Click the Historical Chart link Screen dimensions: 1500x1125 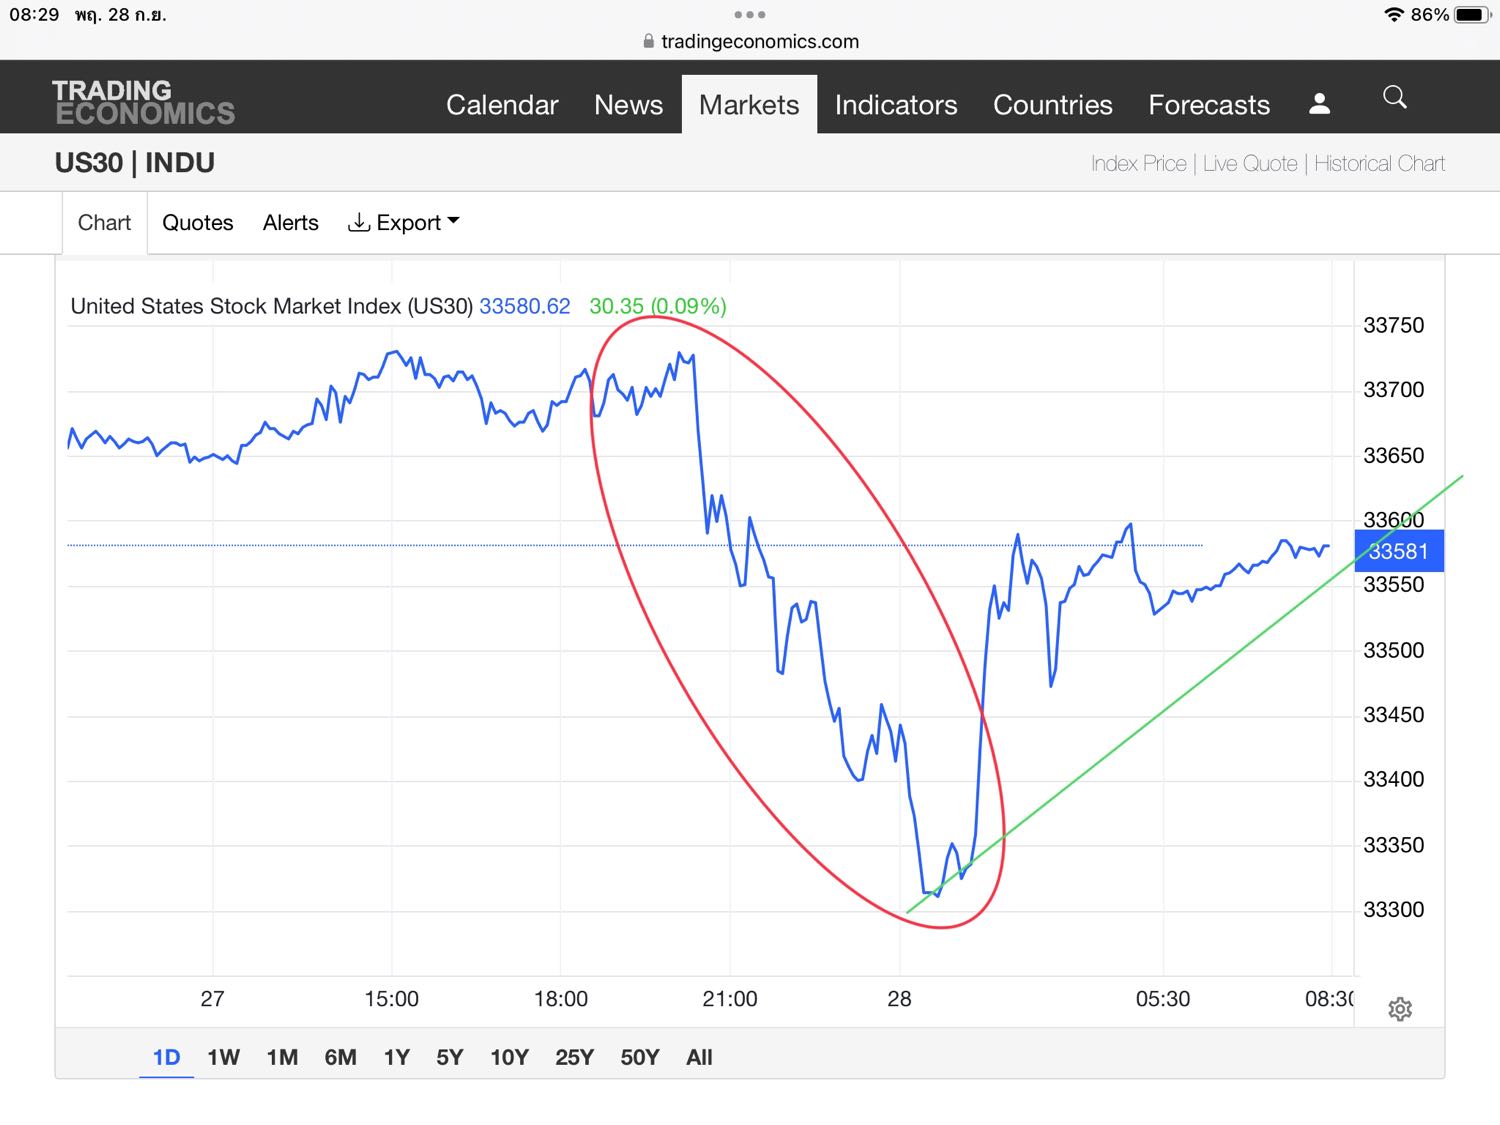click(1379, 164)
